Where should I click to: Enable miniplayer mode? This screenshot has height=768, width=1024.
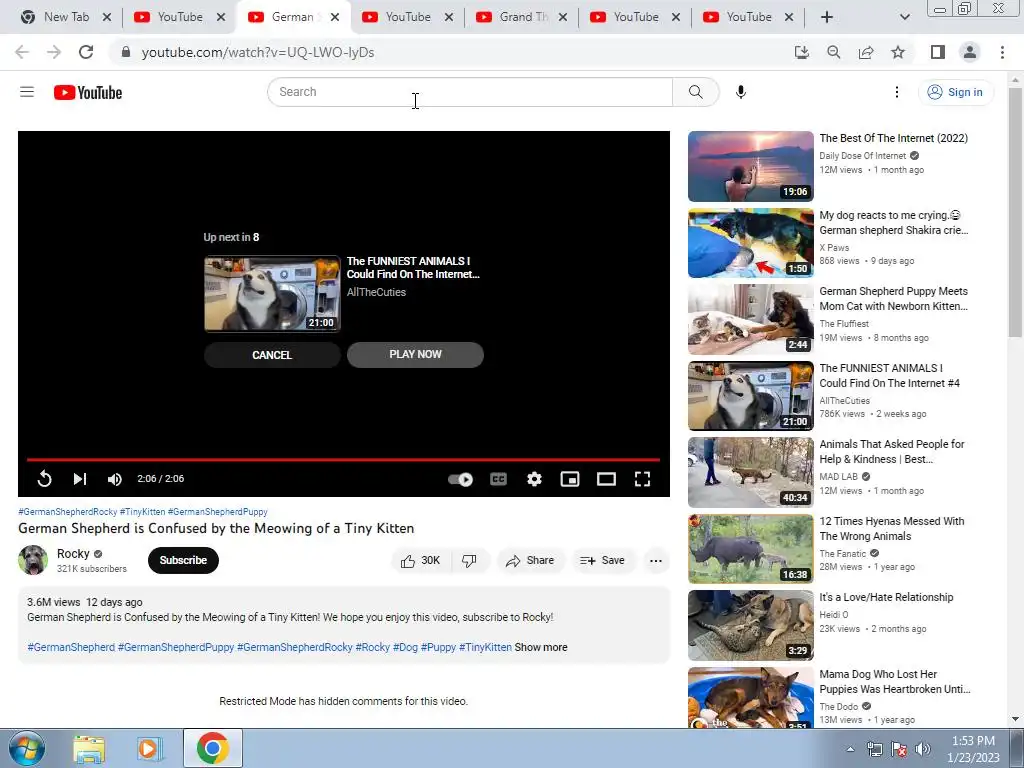point(570,479)
